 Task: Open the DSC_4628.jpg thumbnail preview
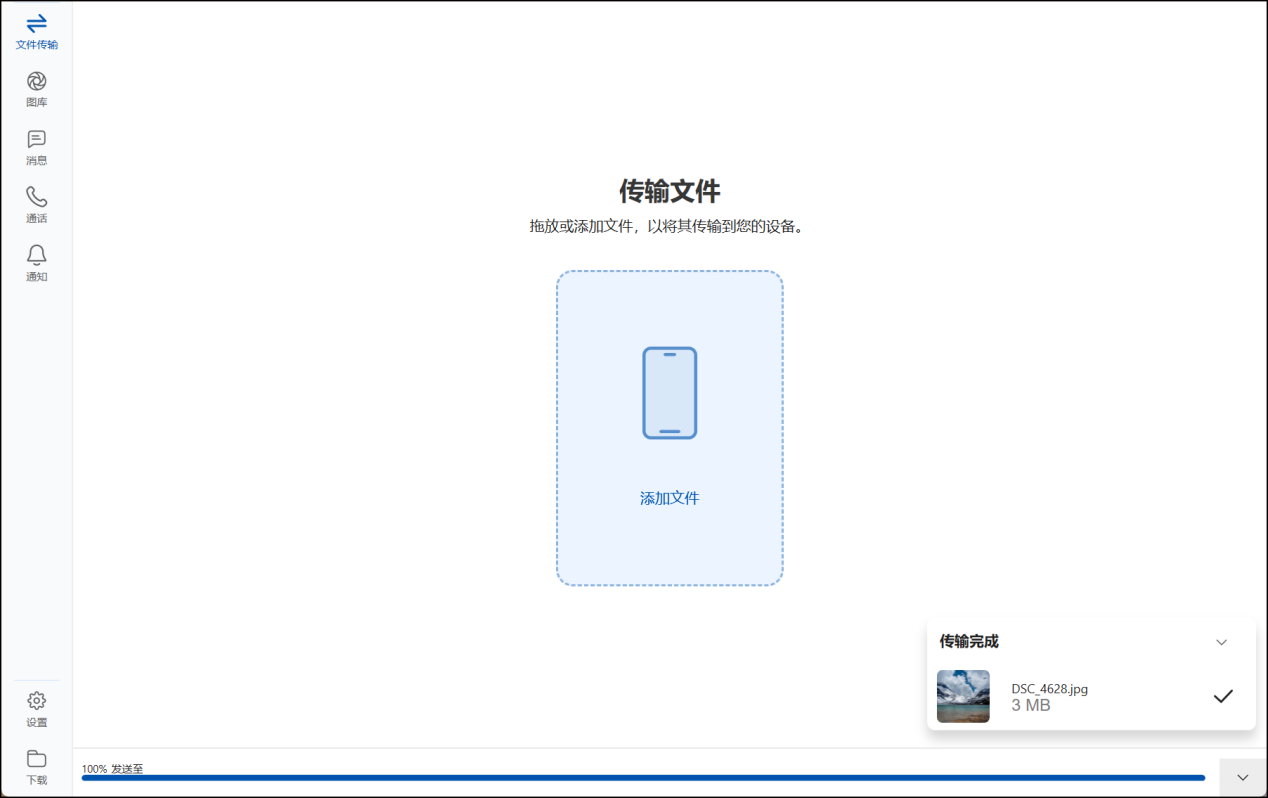pos(962,696)
